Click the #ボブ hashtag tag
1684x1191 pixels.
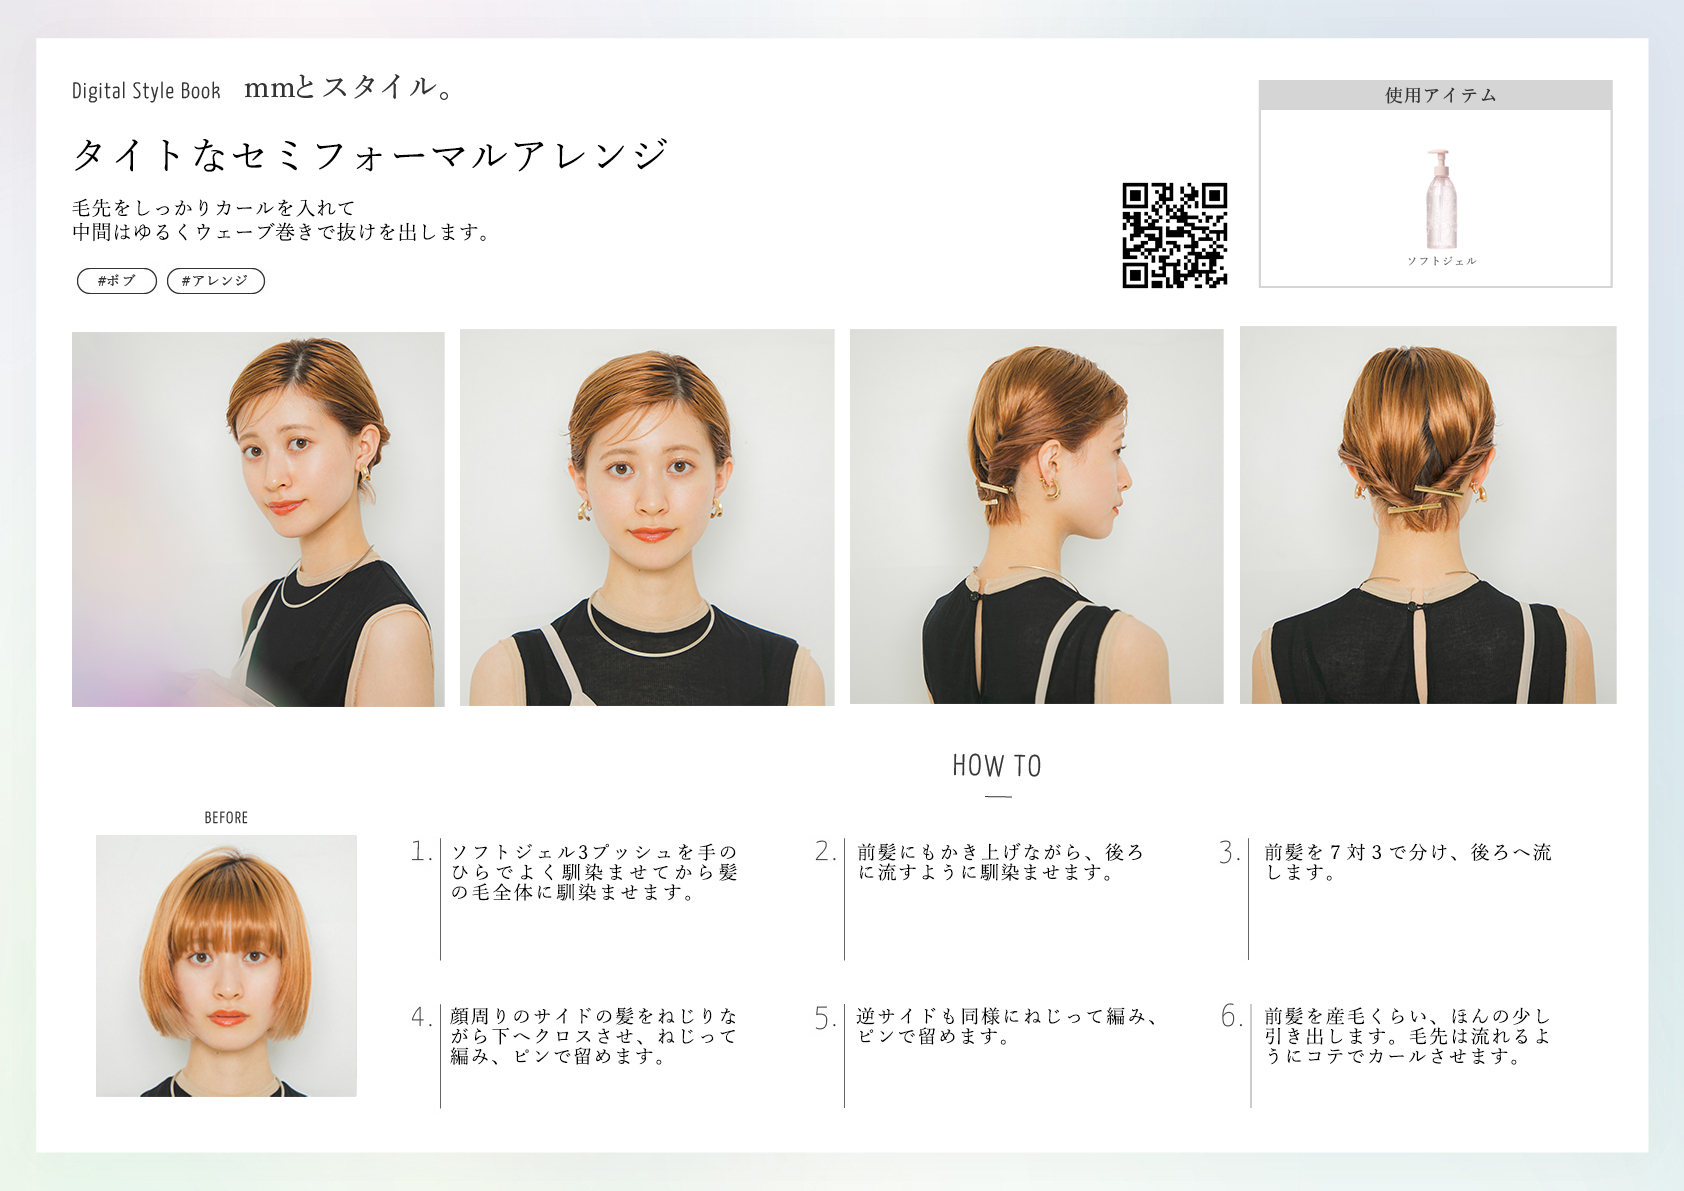[116, 281]
